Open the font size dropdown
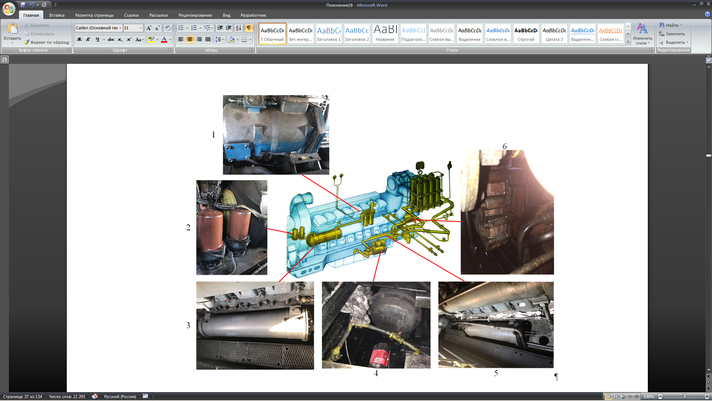 point(139,28)
